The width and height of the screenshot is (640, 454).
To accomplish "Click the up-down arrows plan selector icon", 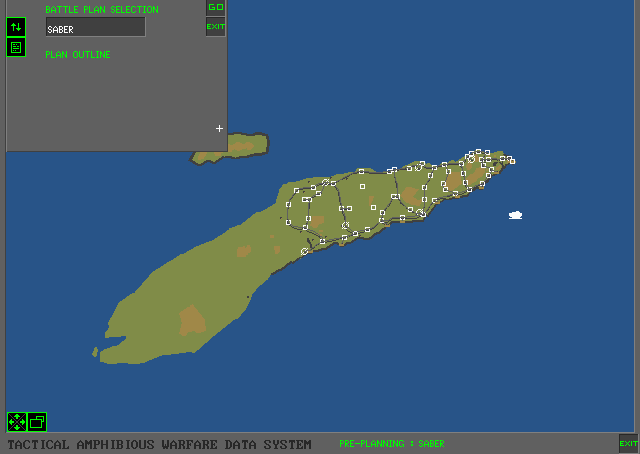I will coord(16,27).
